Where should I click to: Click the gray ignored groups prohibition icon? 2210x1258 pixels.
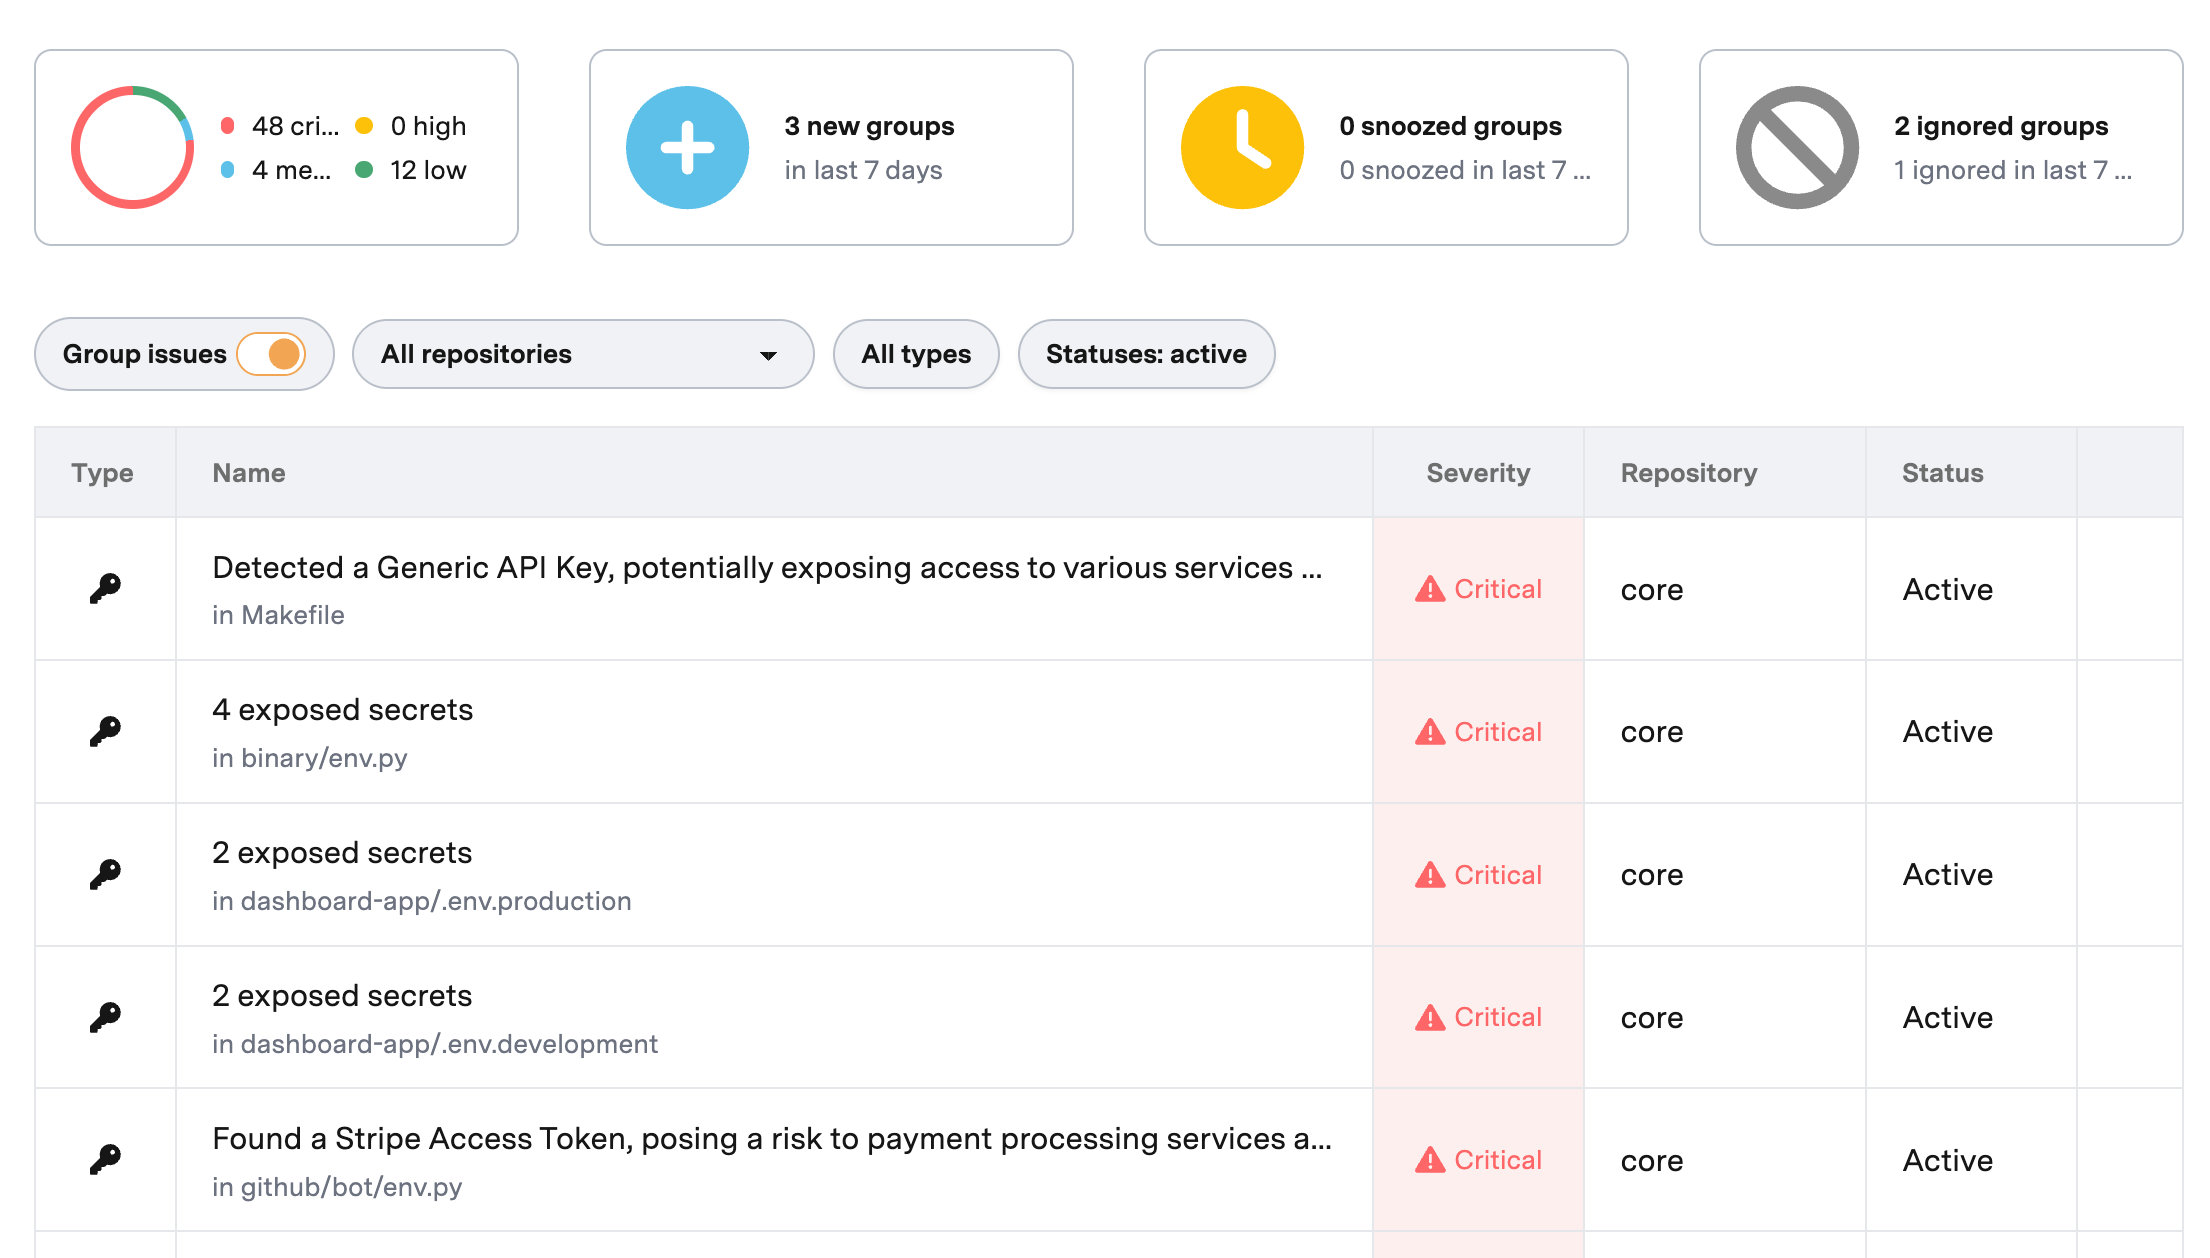click(x=1797, y=148)
